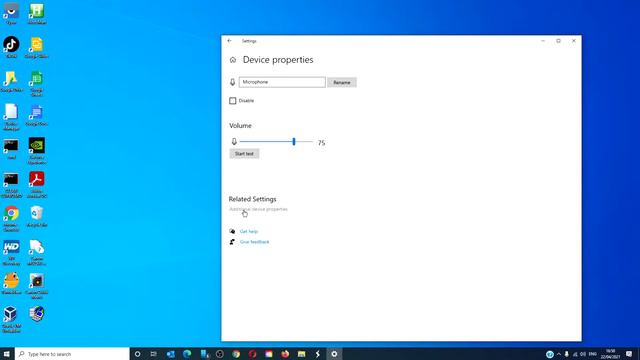Image resolution: width=640 pixels, height=360 pixels.
Task: Launch Google Chrome from the taskbar
Action: [236, 354]
